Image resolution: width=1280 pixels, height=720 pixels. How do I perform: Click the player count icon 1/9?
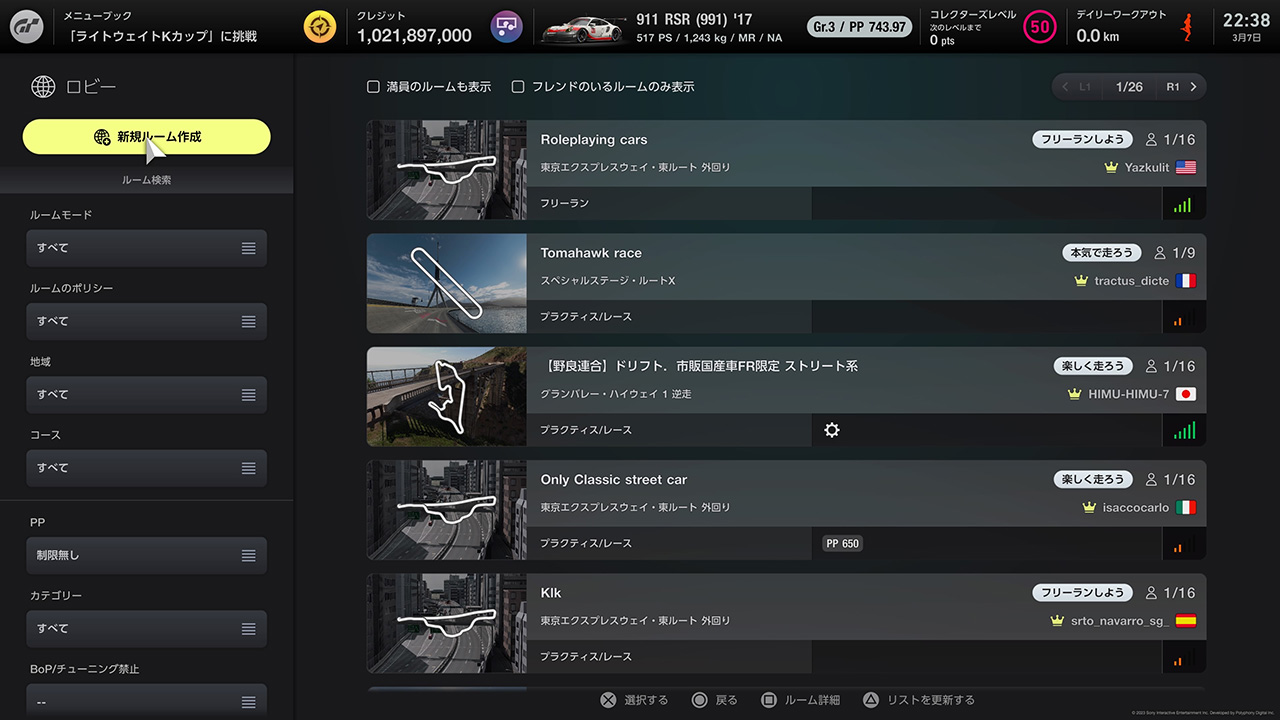[1160, 253]
